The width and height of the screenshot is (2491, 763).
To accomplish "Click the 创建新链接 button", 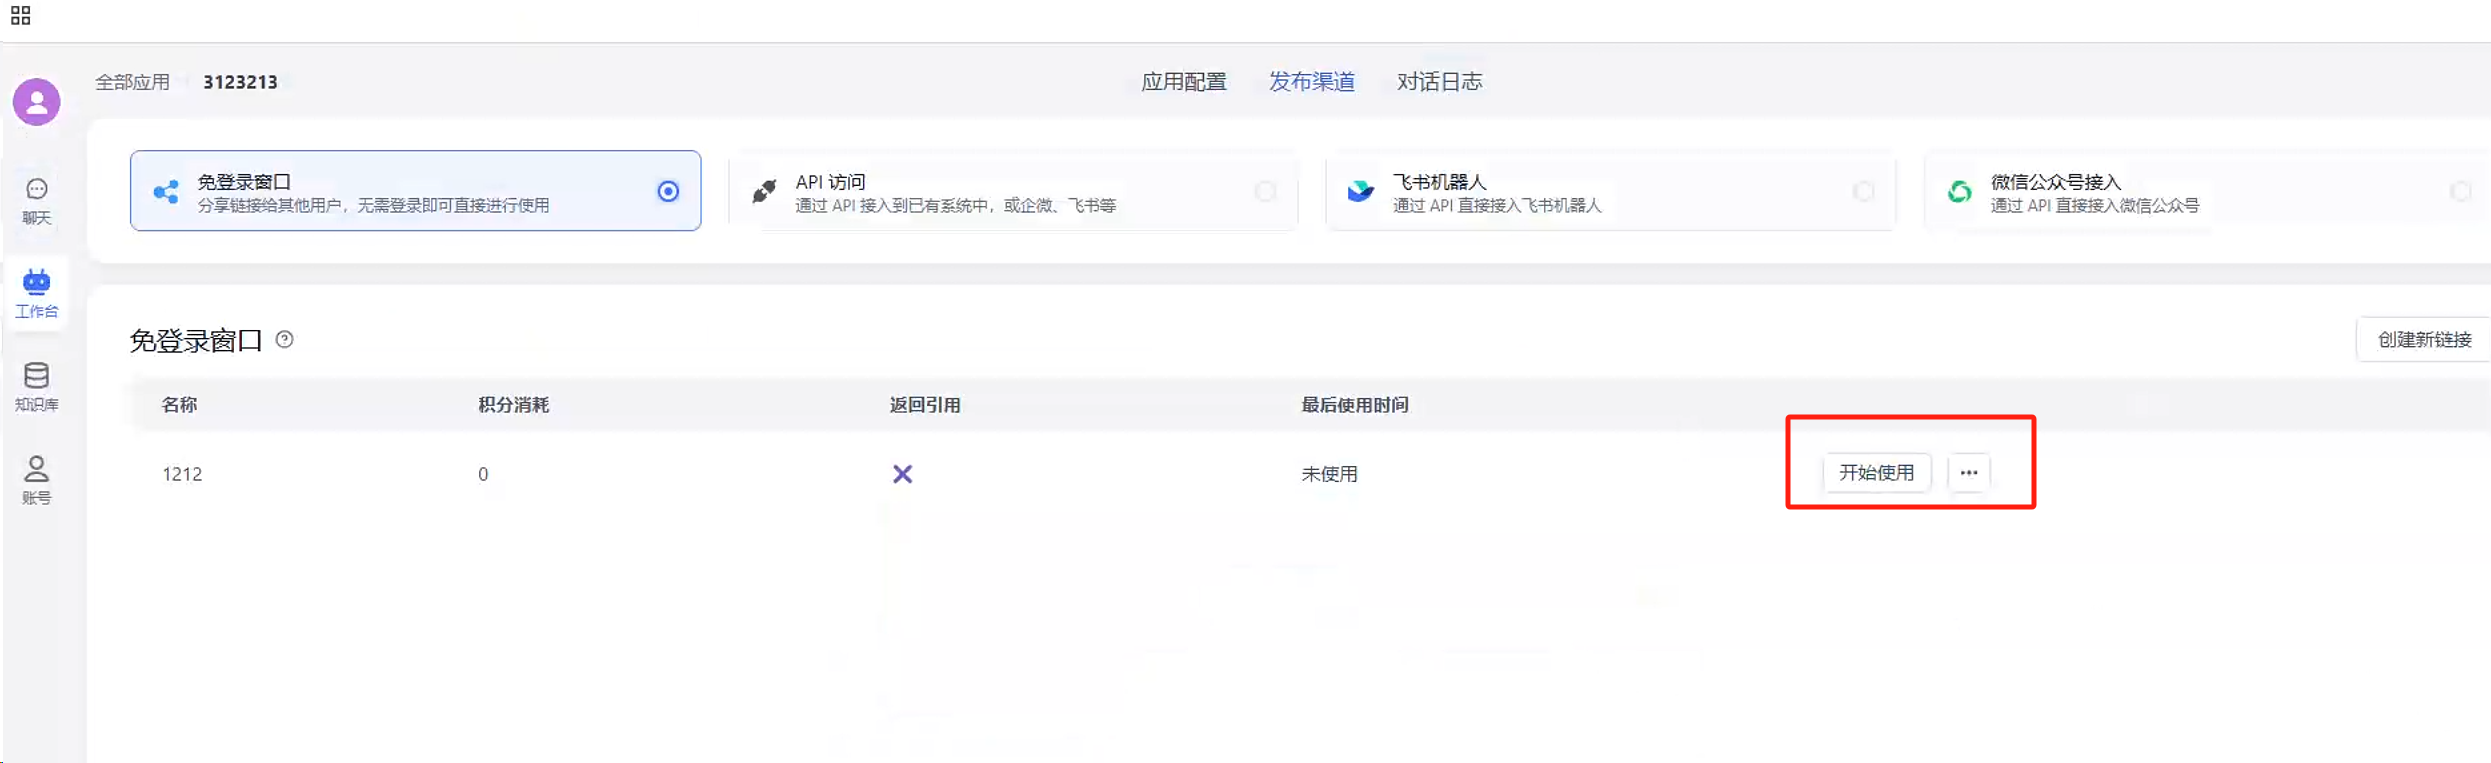I will 2424,340.
